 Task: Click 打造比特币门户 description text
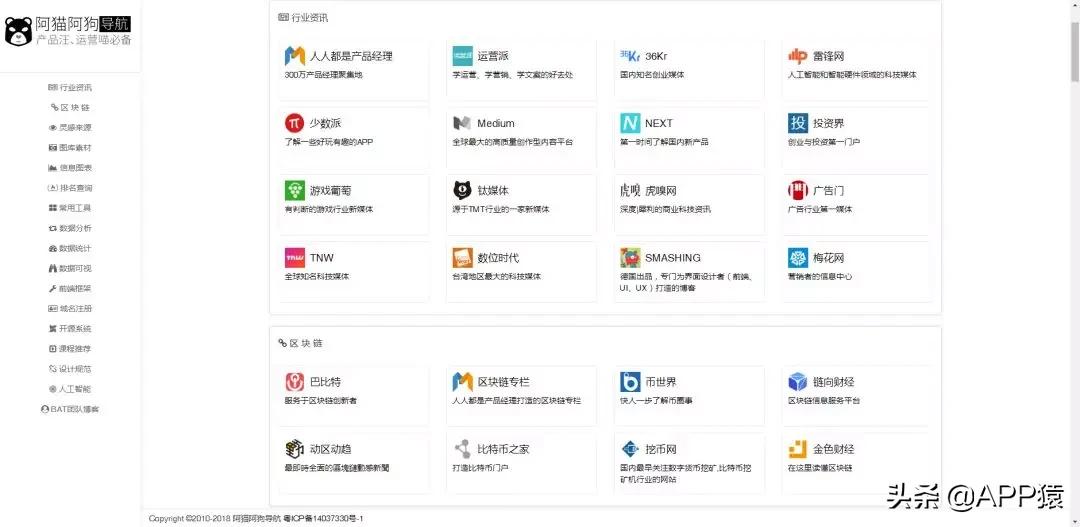pyautogui.click(x=481, y=468)
